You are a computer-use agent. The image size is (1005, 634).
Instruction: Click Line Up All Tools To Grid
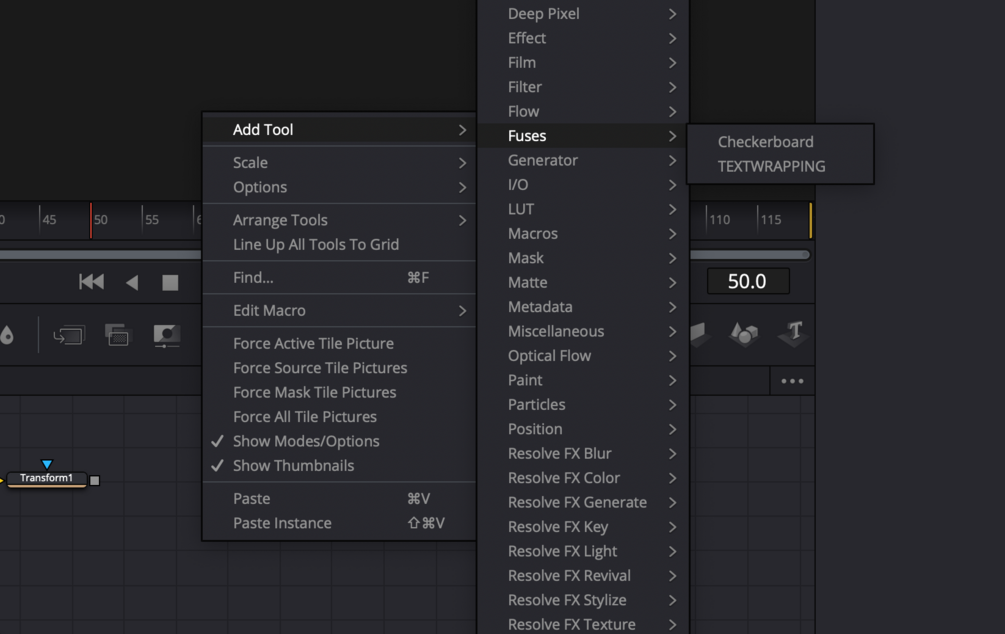(316, 244)
